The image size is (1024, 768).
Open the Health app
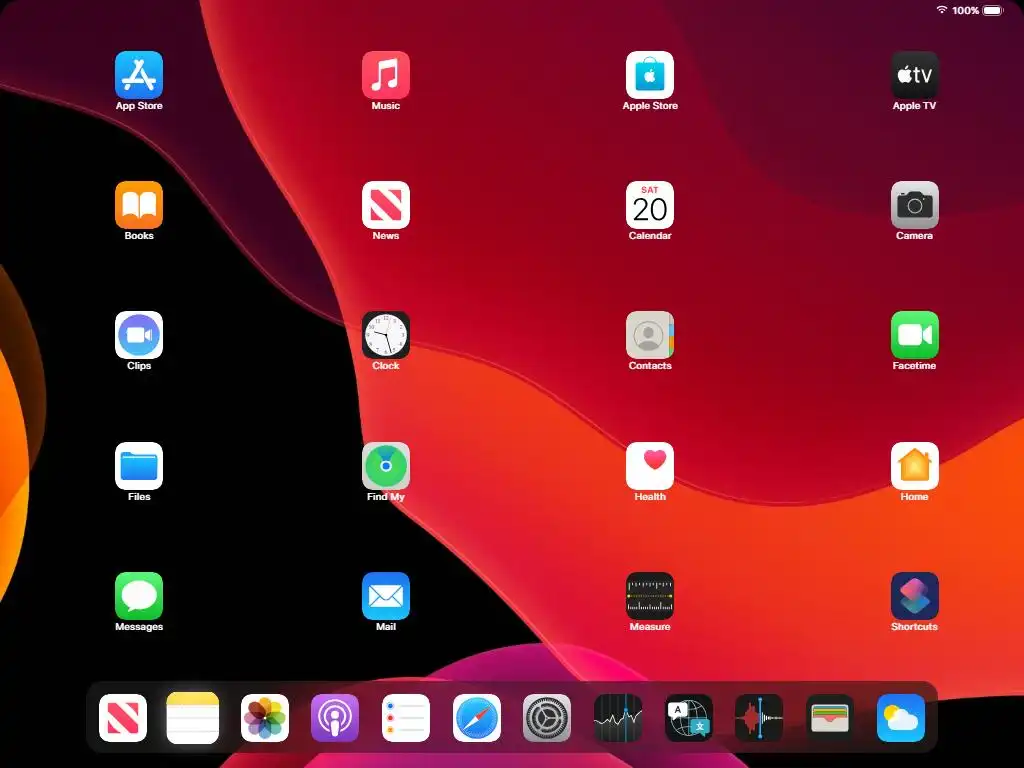(x=650, y=466)
